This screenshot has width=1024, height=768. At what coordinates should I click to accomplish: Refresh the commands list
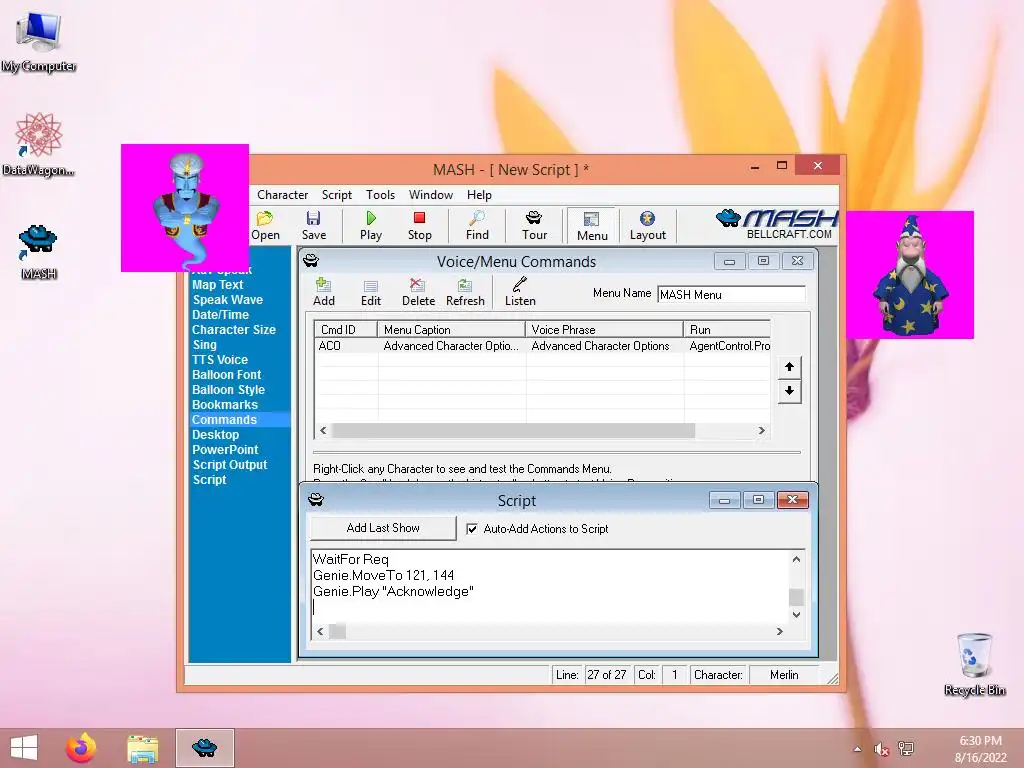465,292
